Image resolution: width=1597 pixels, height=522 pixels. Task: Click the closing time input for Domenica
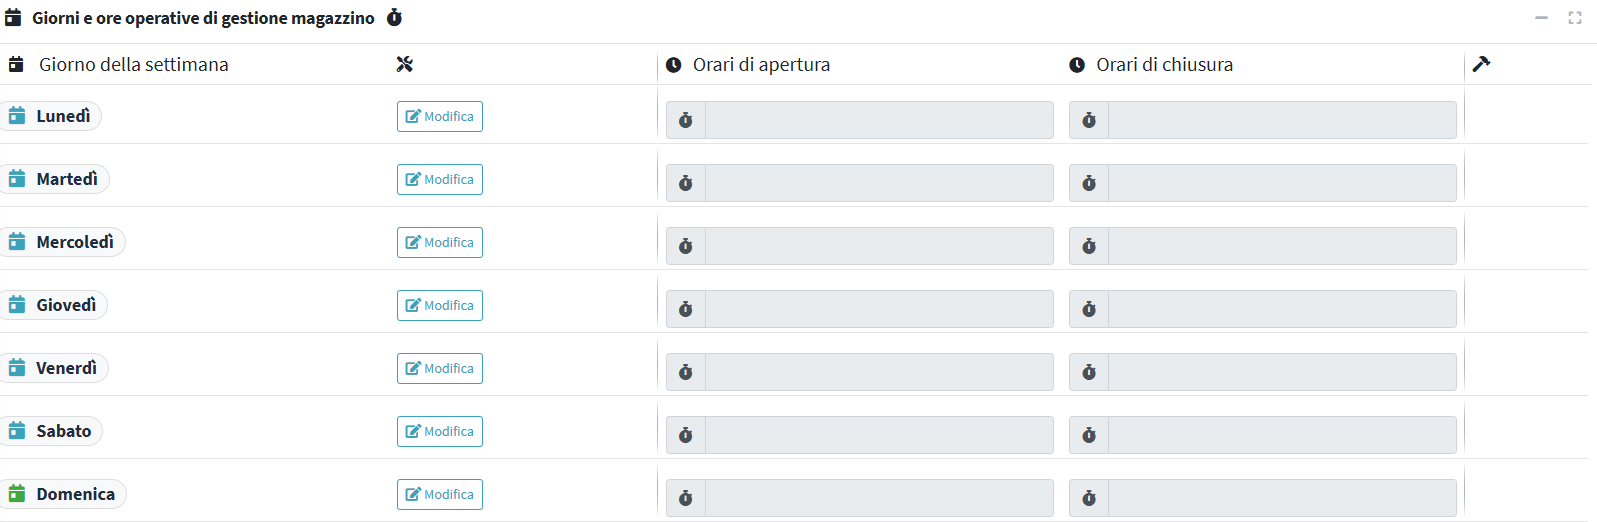[x=1281, y=498]
